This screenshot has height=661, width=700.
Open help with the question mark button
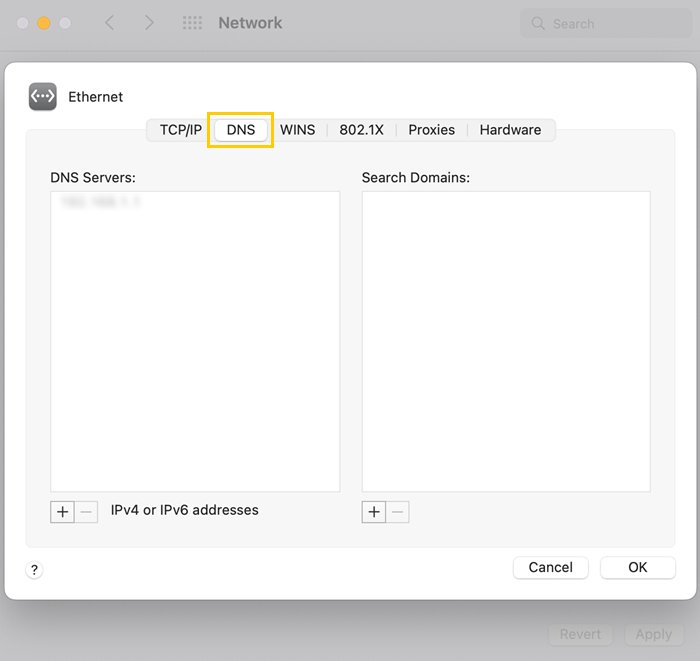[x=35, y=570]
